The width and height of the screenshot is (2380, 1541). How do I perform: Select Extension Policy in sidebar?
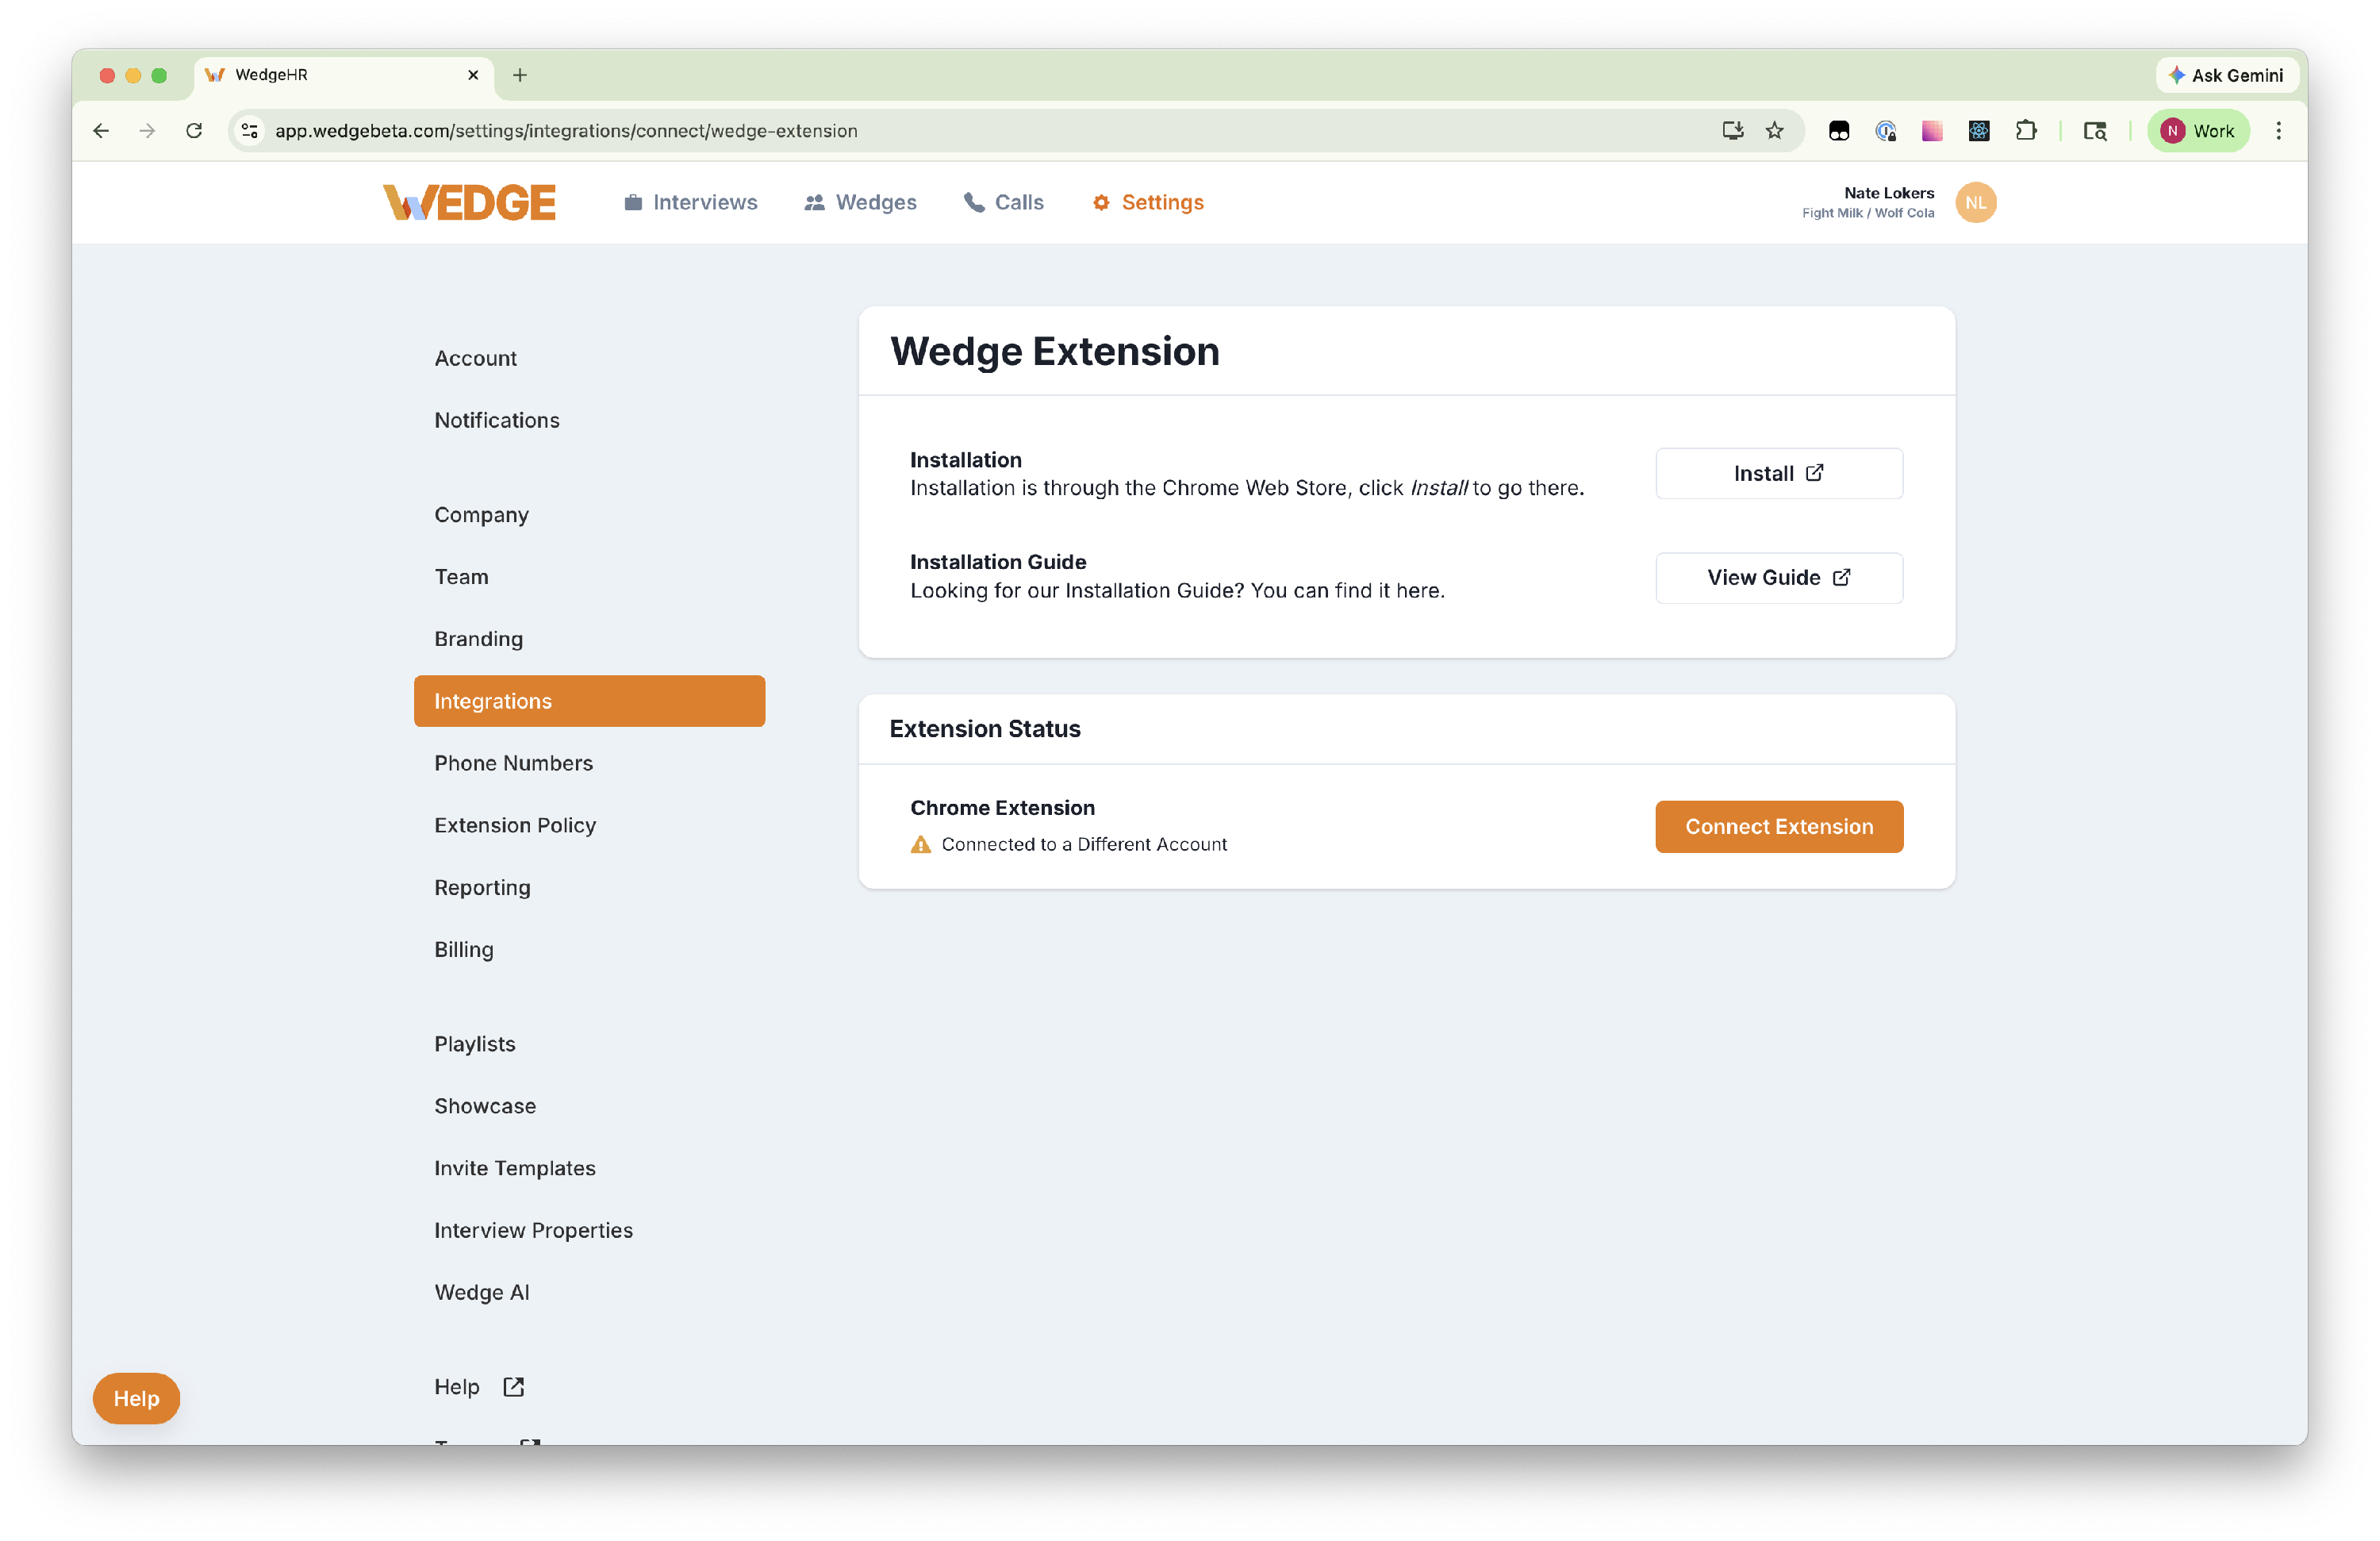click(x=514, y=825)
